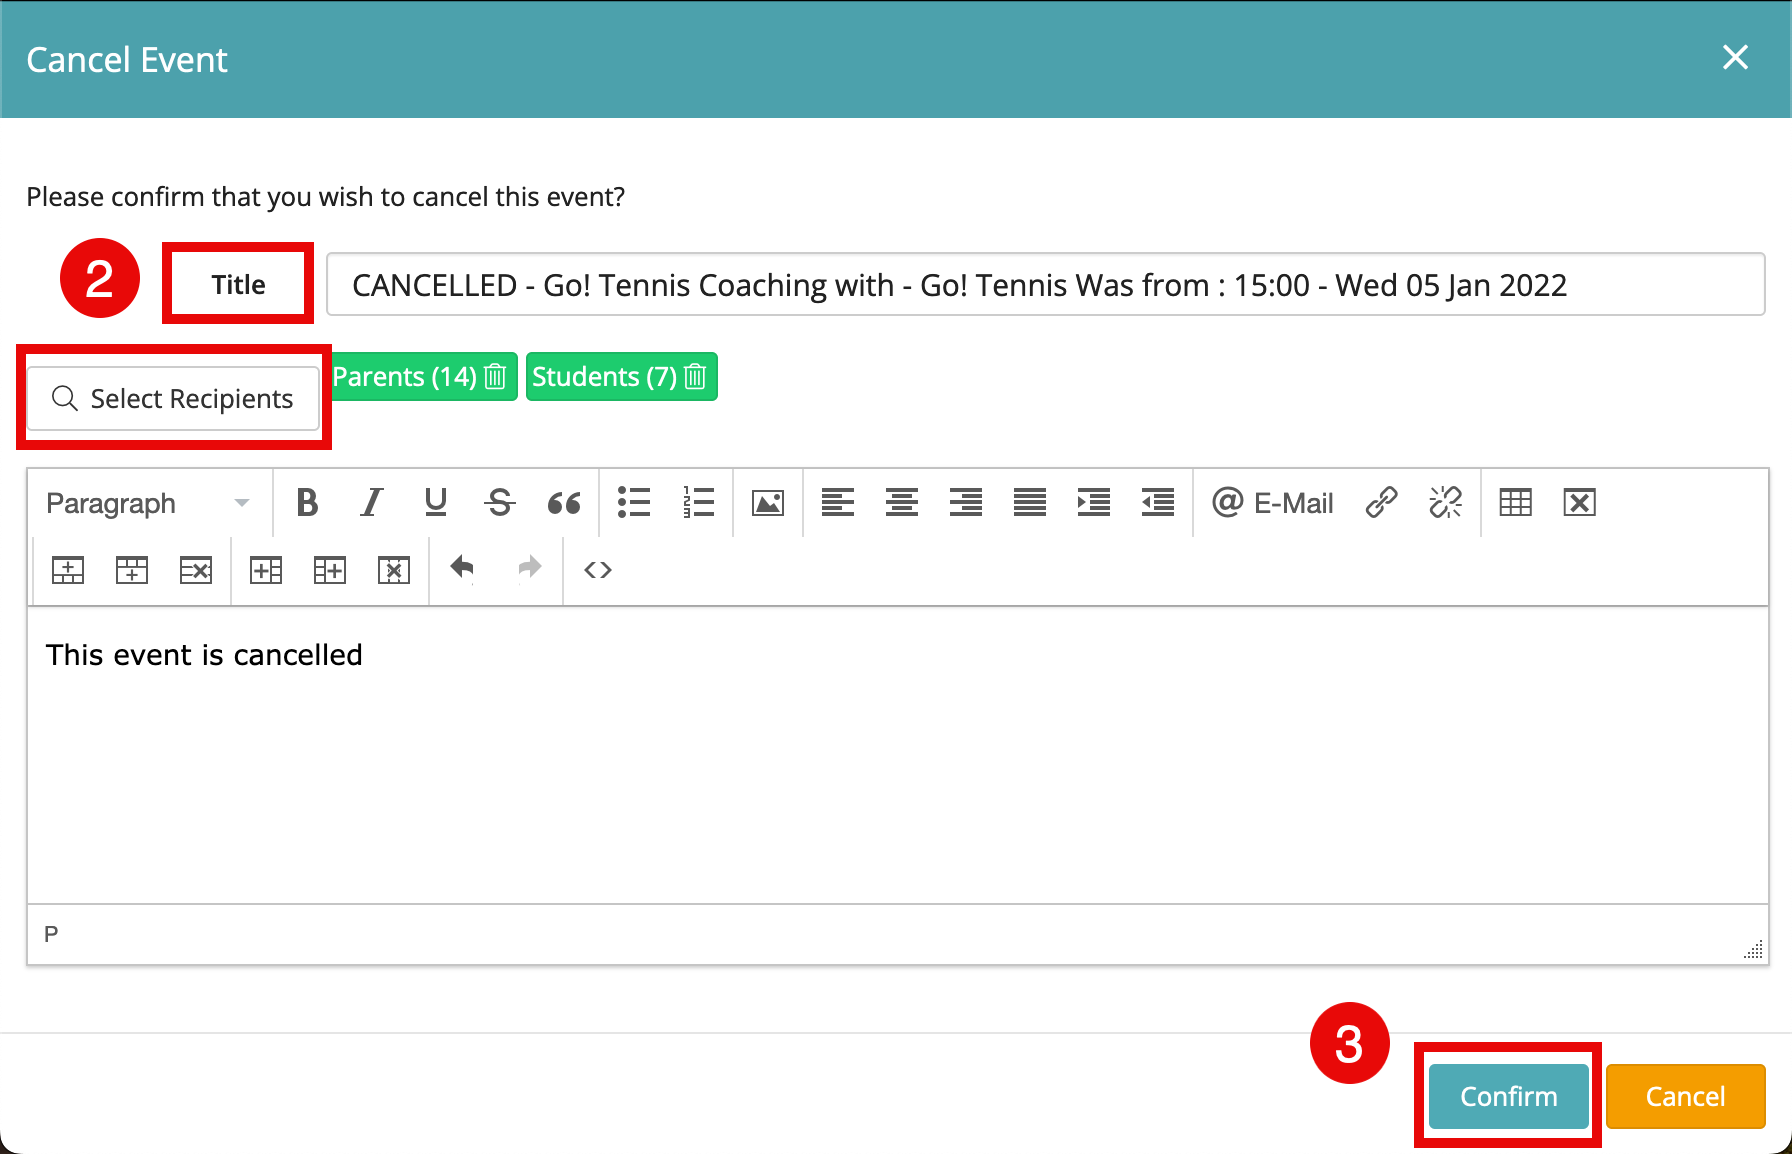Close the Cancel Event dialog
The height and width of the screenshot is (1154, 1792).
(1735, 58)
